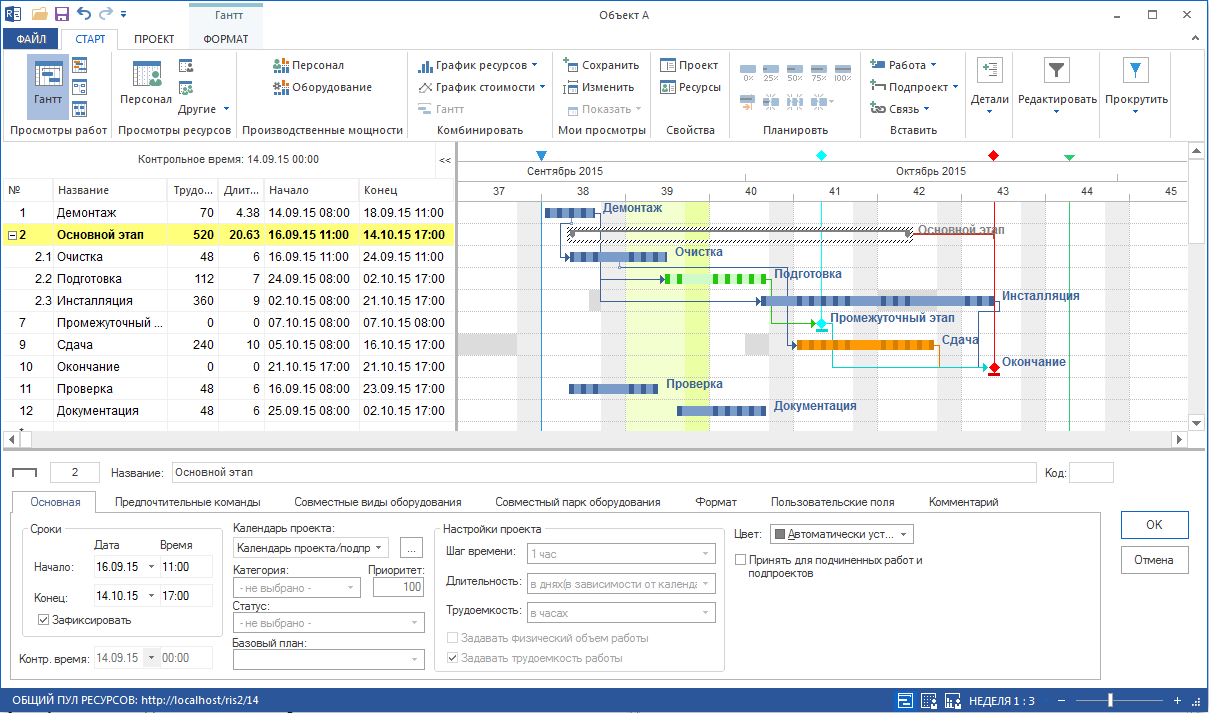Open the project calendar dropdown

pyautogui.click(x=380, y=548)
